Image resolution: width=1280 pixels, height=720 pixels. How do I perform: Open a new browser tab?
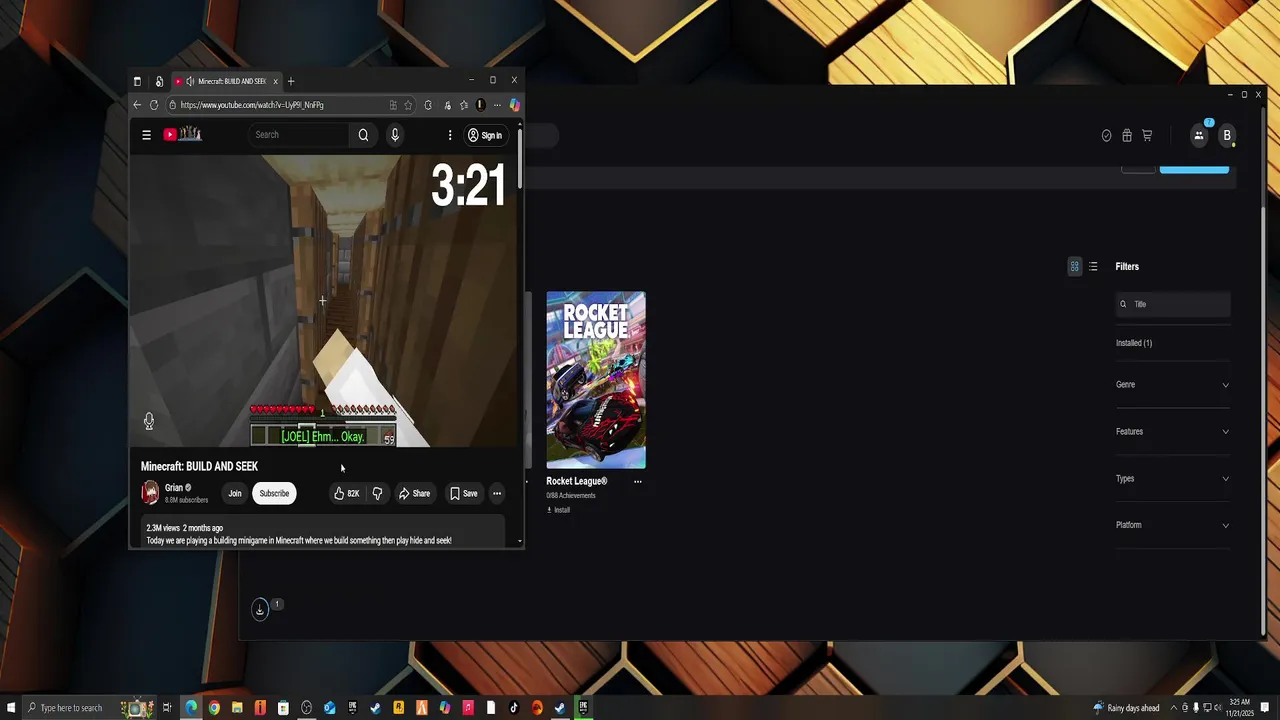291,81
